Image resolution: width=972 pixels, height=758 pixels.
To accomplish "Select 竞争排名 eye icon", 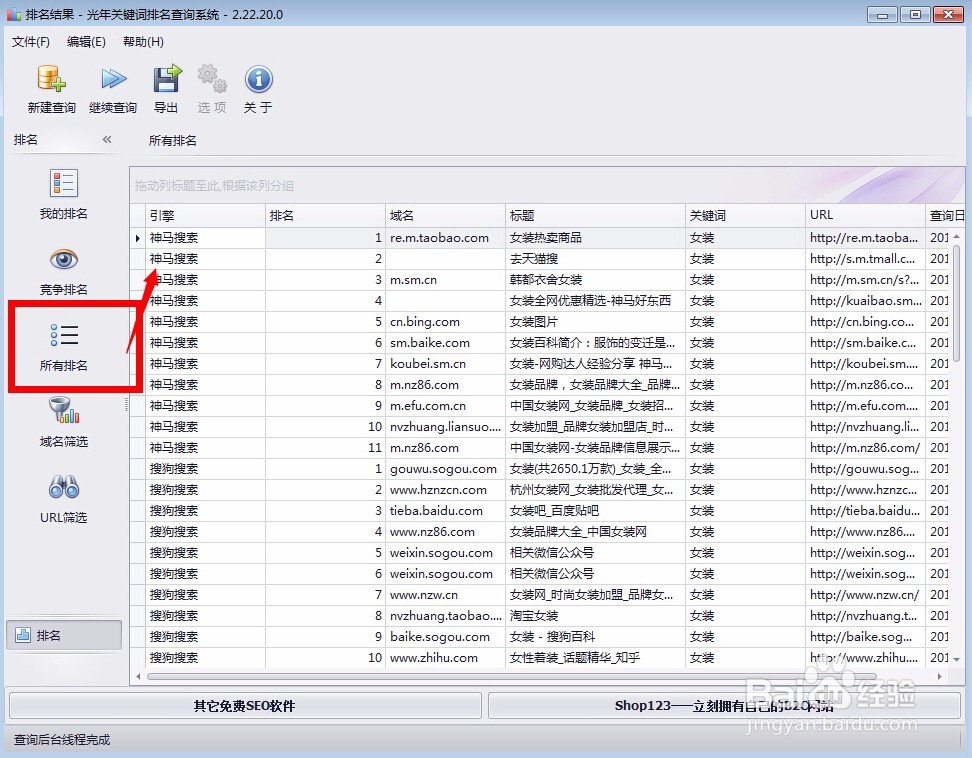I will point(63,260).
